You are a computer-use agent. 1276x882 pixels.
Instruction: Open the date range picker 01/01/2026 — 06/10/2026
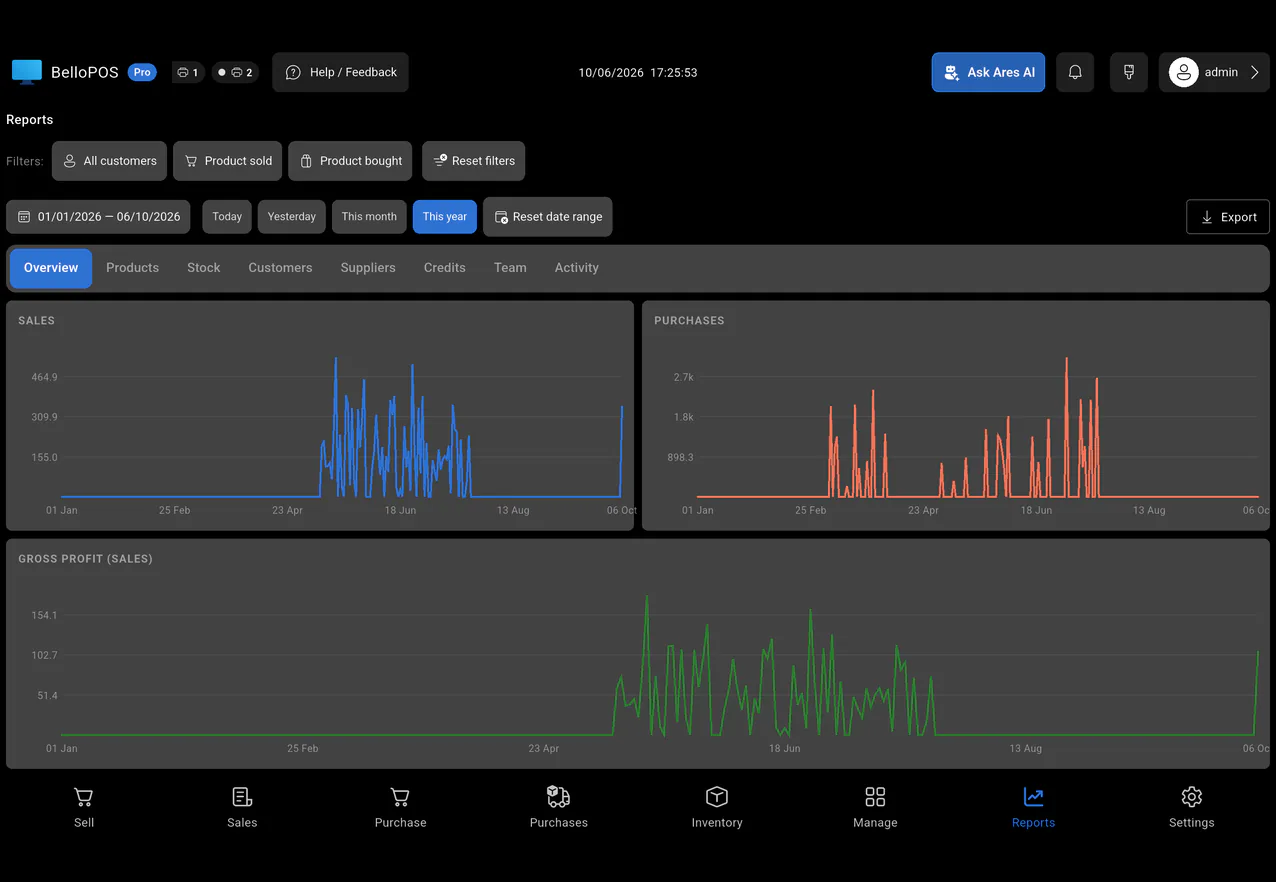tap(99, 217)
